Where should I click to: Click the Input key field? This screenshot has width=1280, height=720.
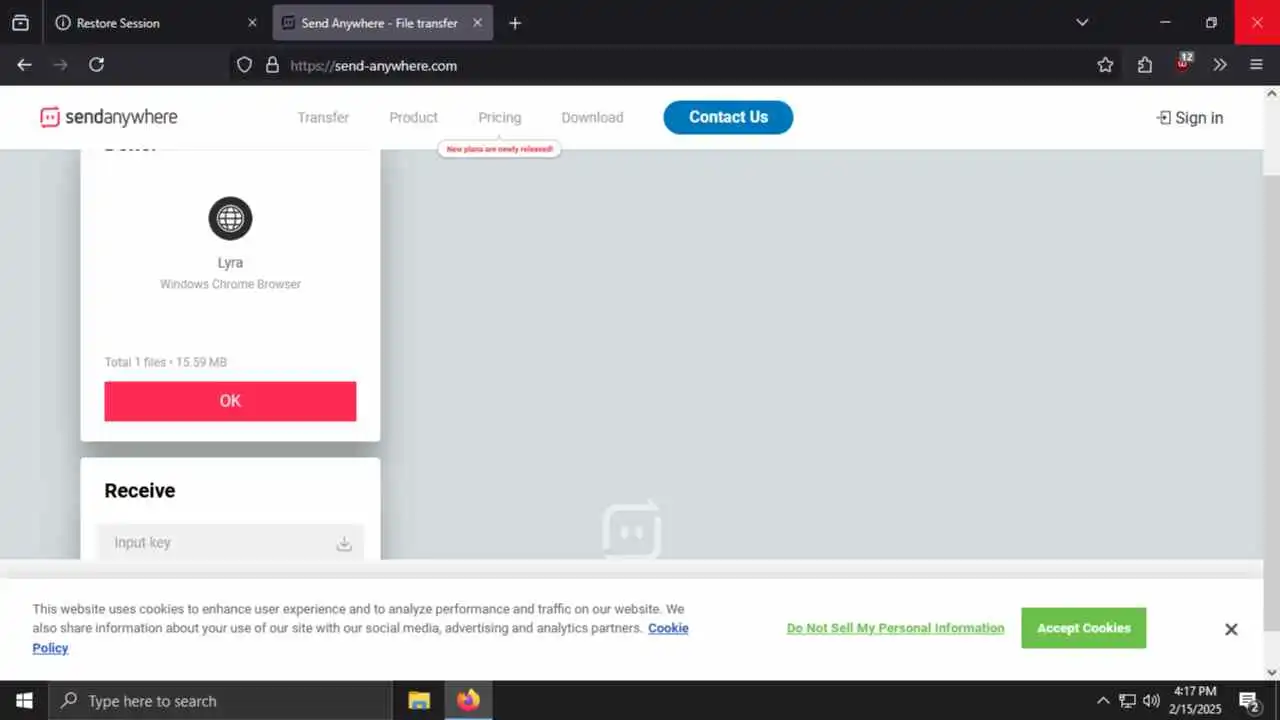click(230, 543)
